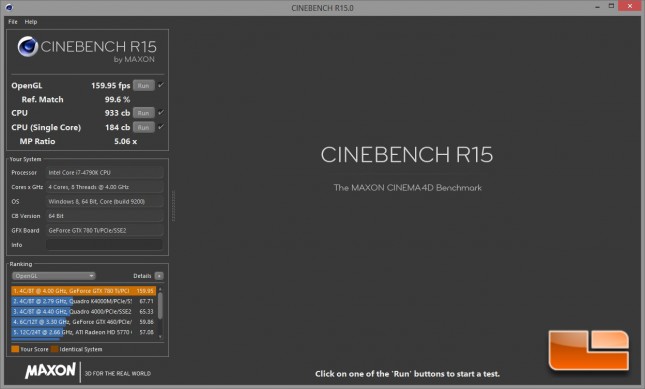Open the Ranking OpenGL dropdown
The height and width of the screenshot is (389, 645).
[x=53, y=276]
